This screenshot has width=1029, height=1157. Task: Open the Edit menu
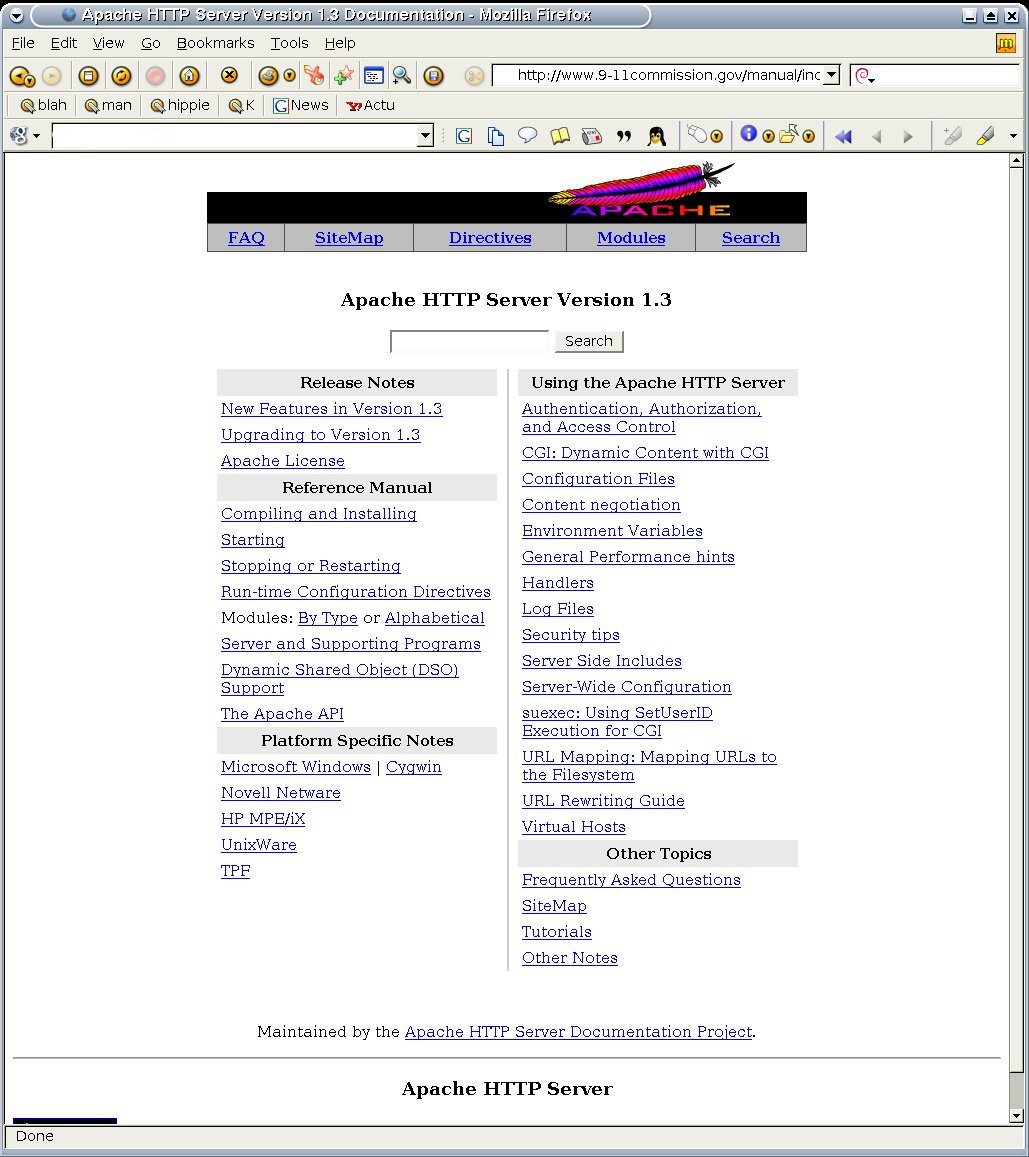(63, 44)
